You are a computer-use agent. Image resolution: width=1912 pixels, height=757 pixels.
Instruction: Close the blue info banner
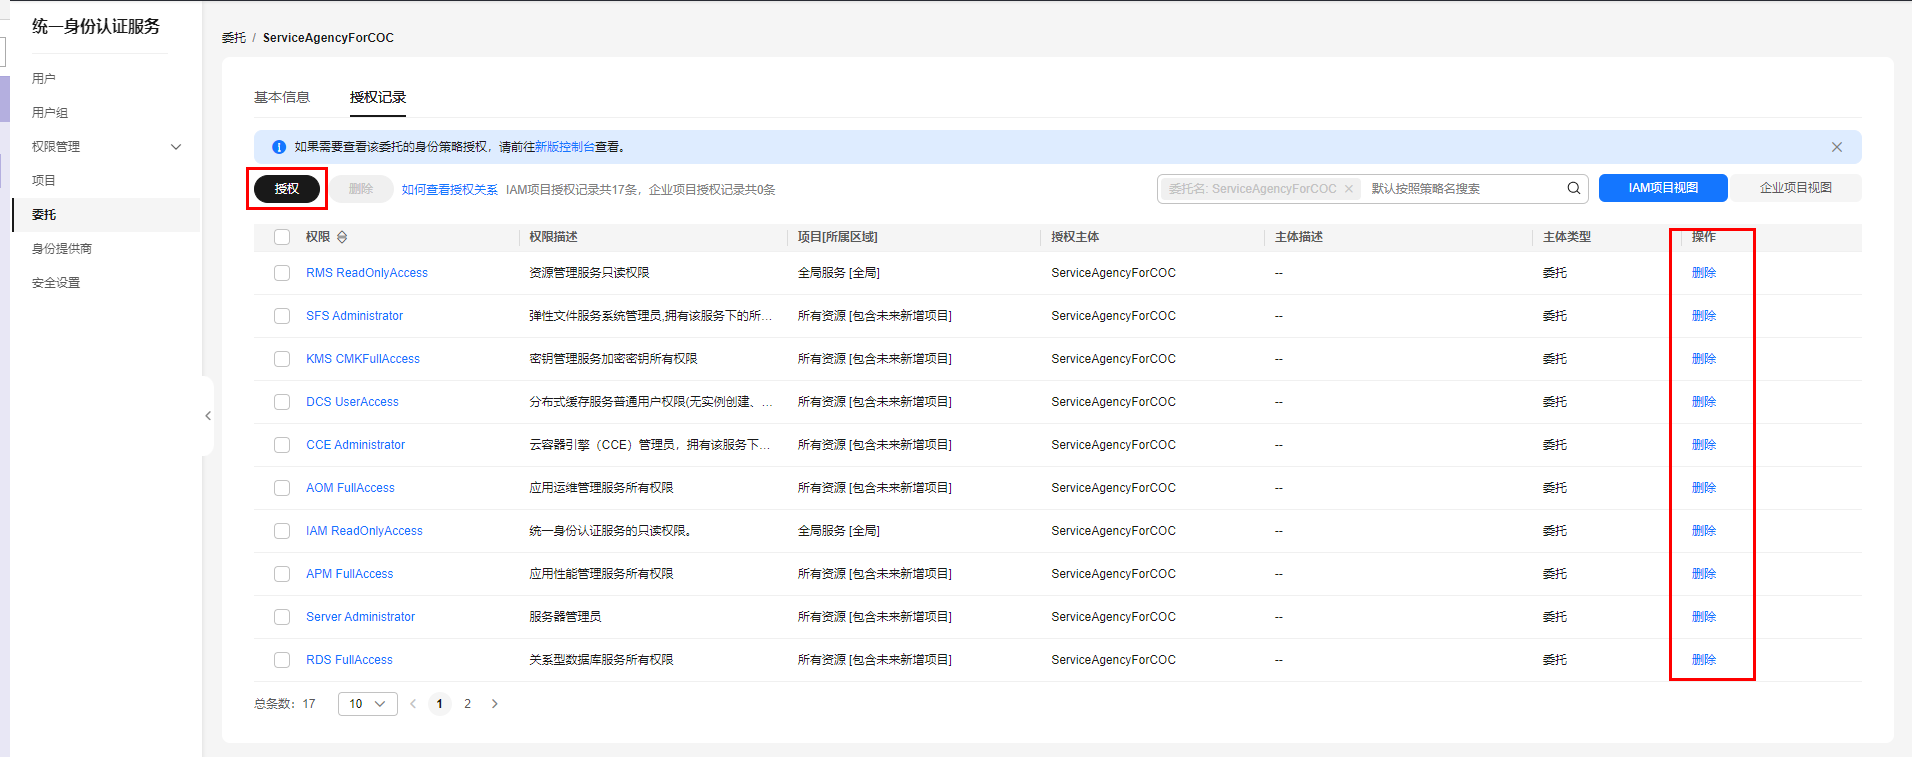(1836, 147)
